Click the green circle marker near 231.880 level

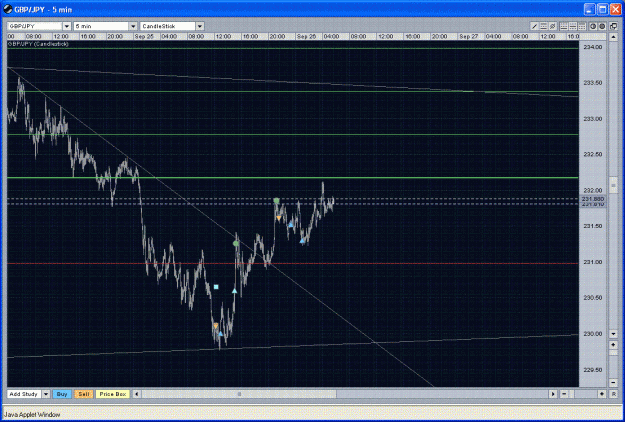tap(276, 200)
